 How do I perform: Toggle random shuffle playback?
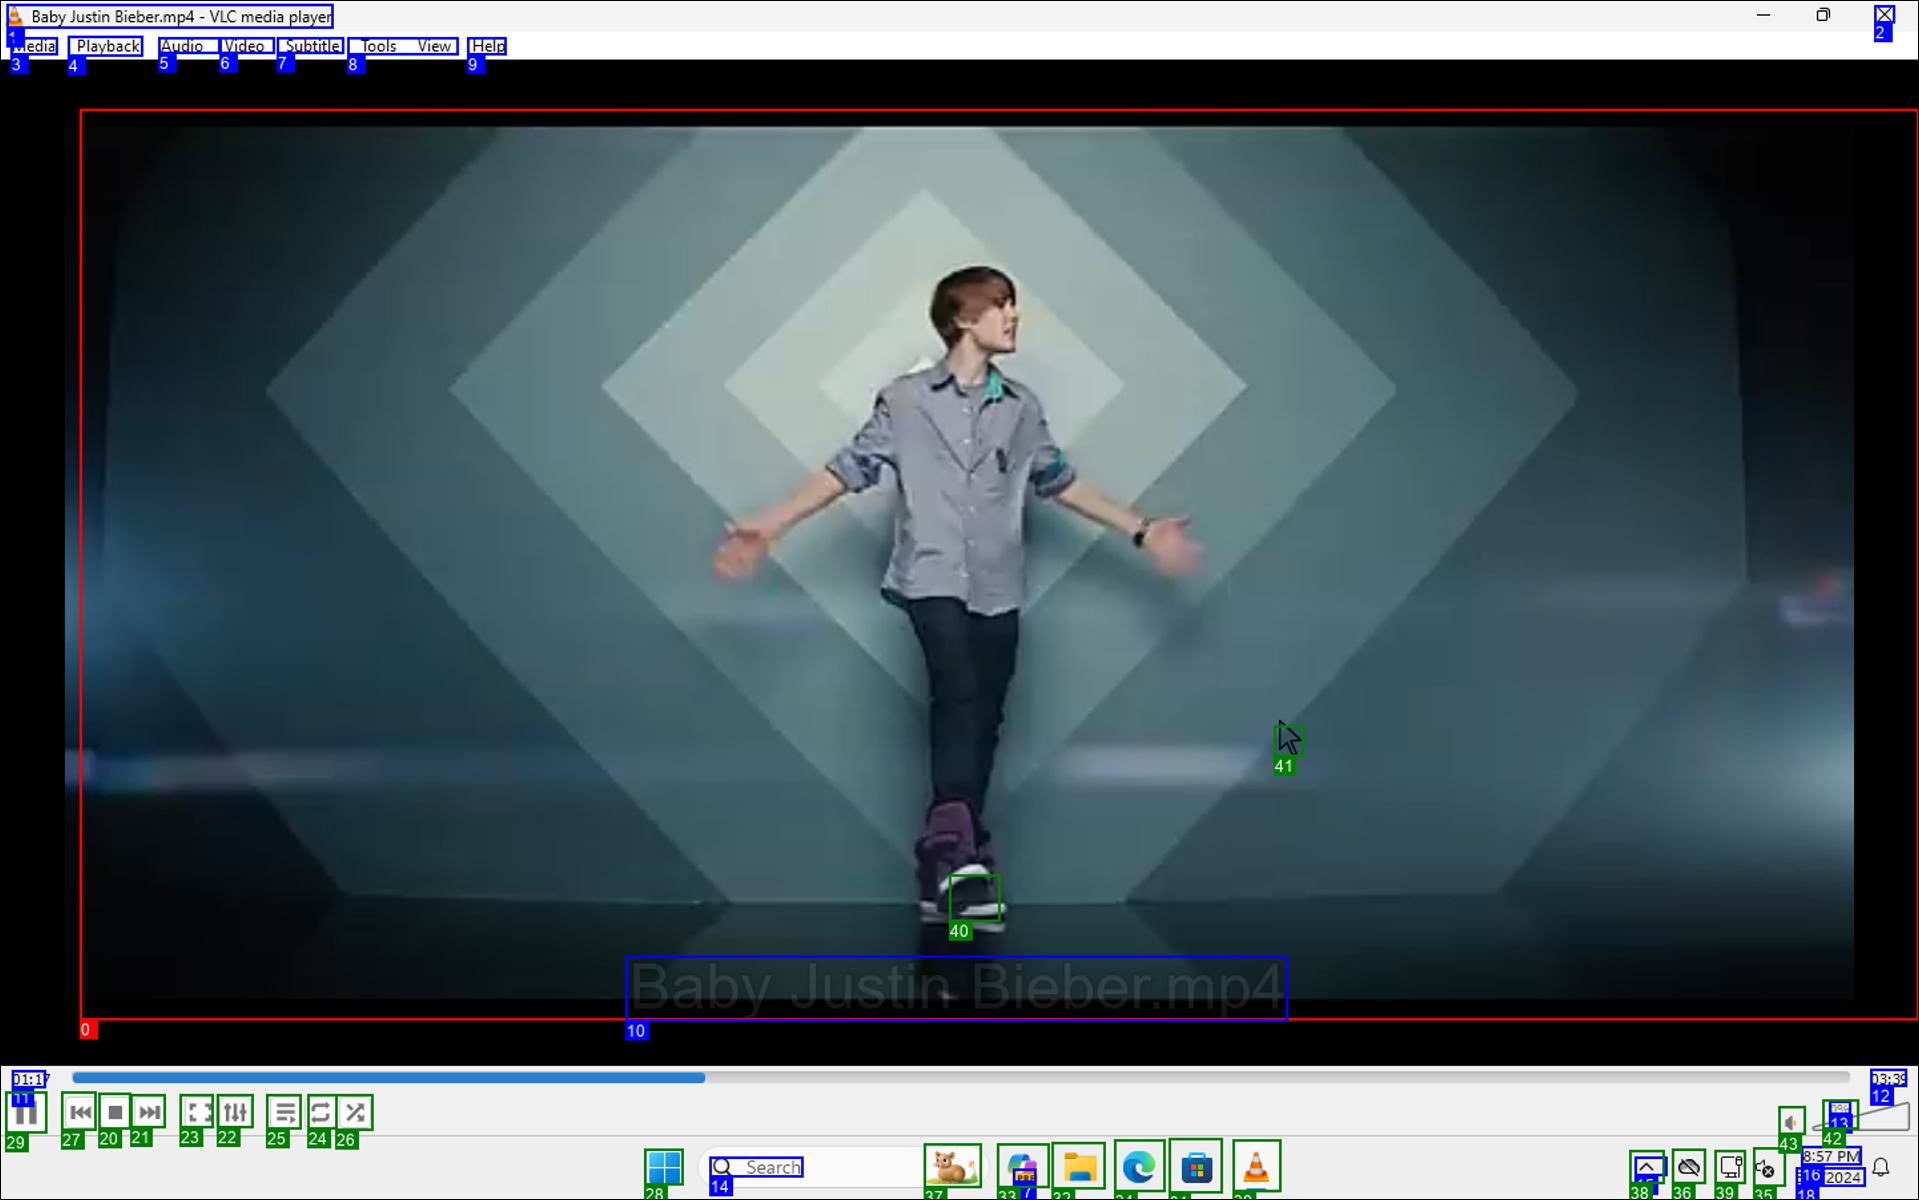[355, 1112]
